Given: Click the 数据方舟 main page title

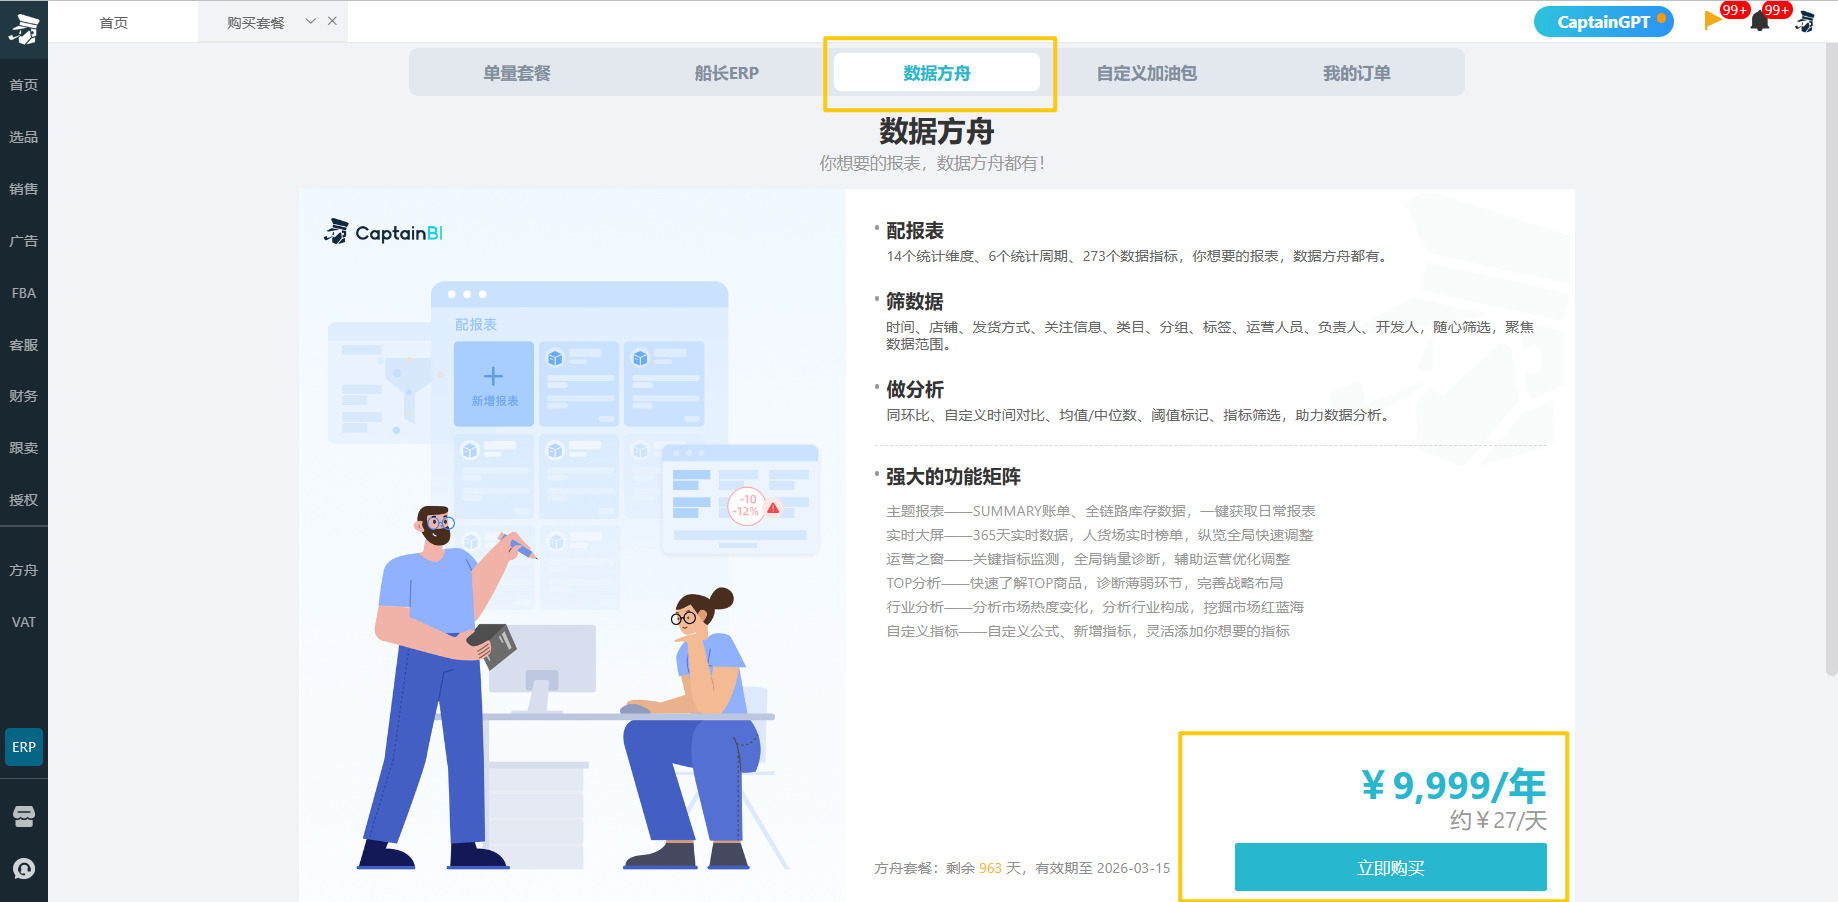Looking at the screenshot, I should (937, 131).
